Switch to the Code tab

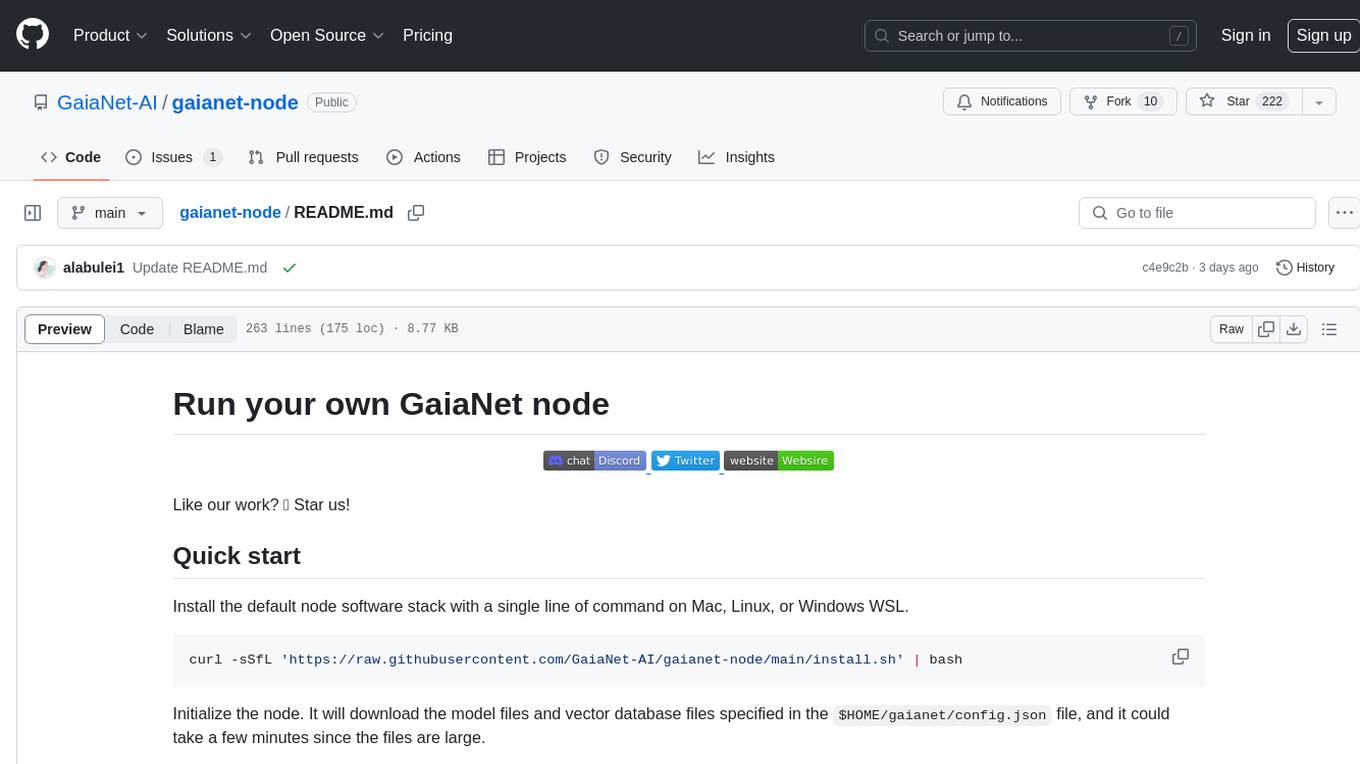[x=71, y=157]
